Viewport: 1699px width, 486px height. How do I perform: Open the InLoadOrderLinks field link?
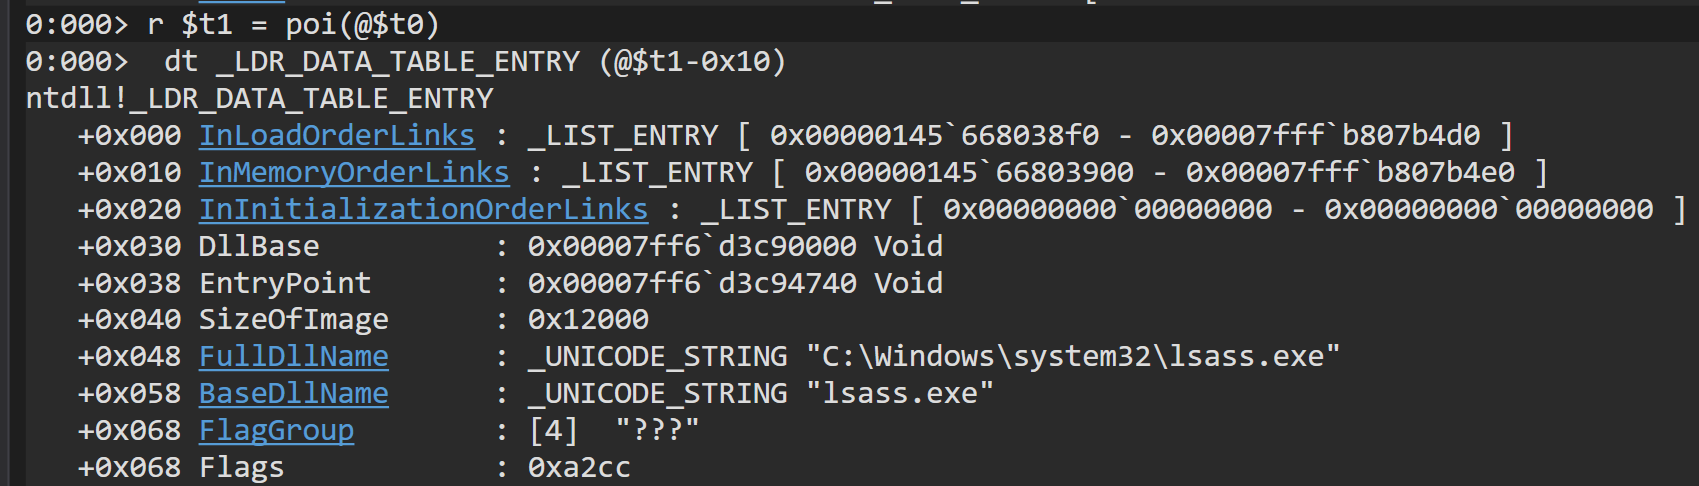point(336,135)
